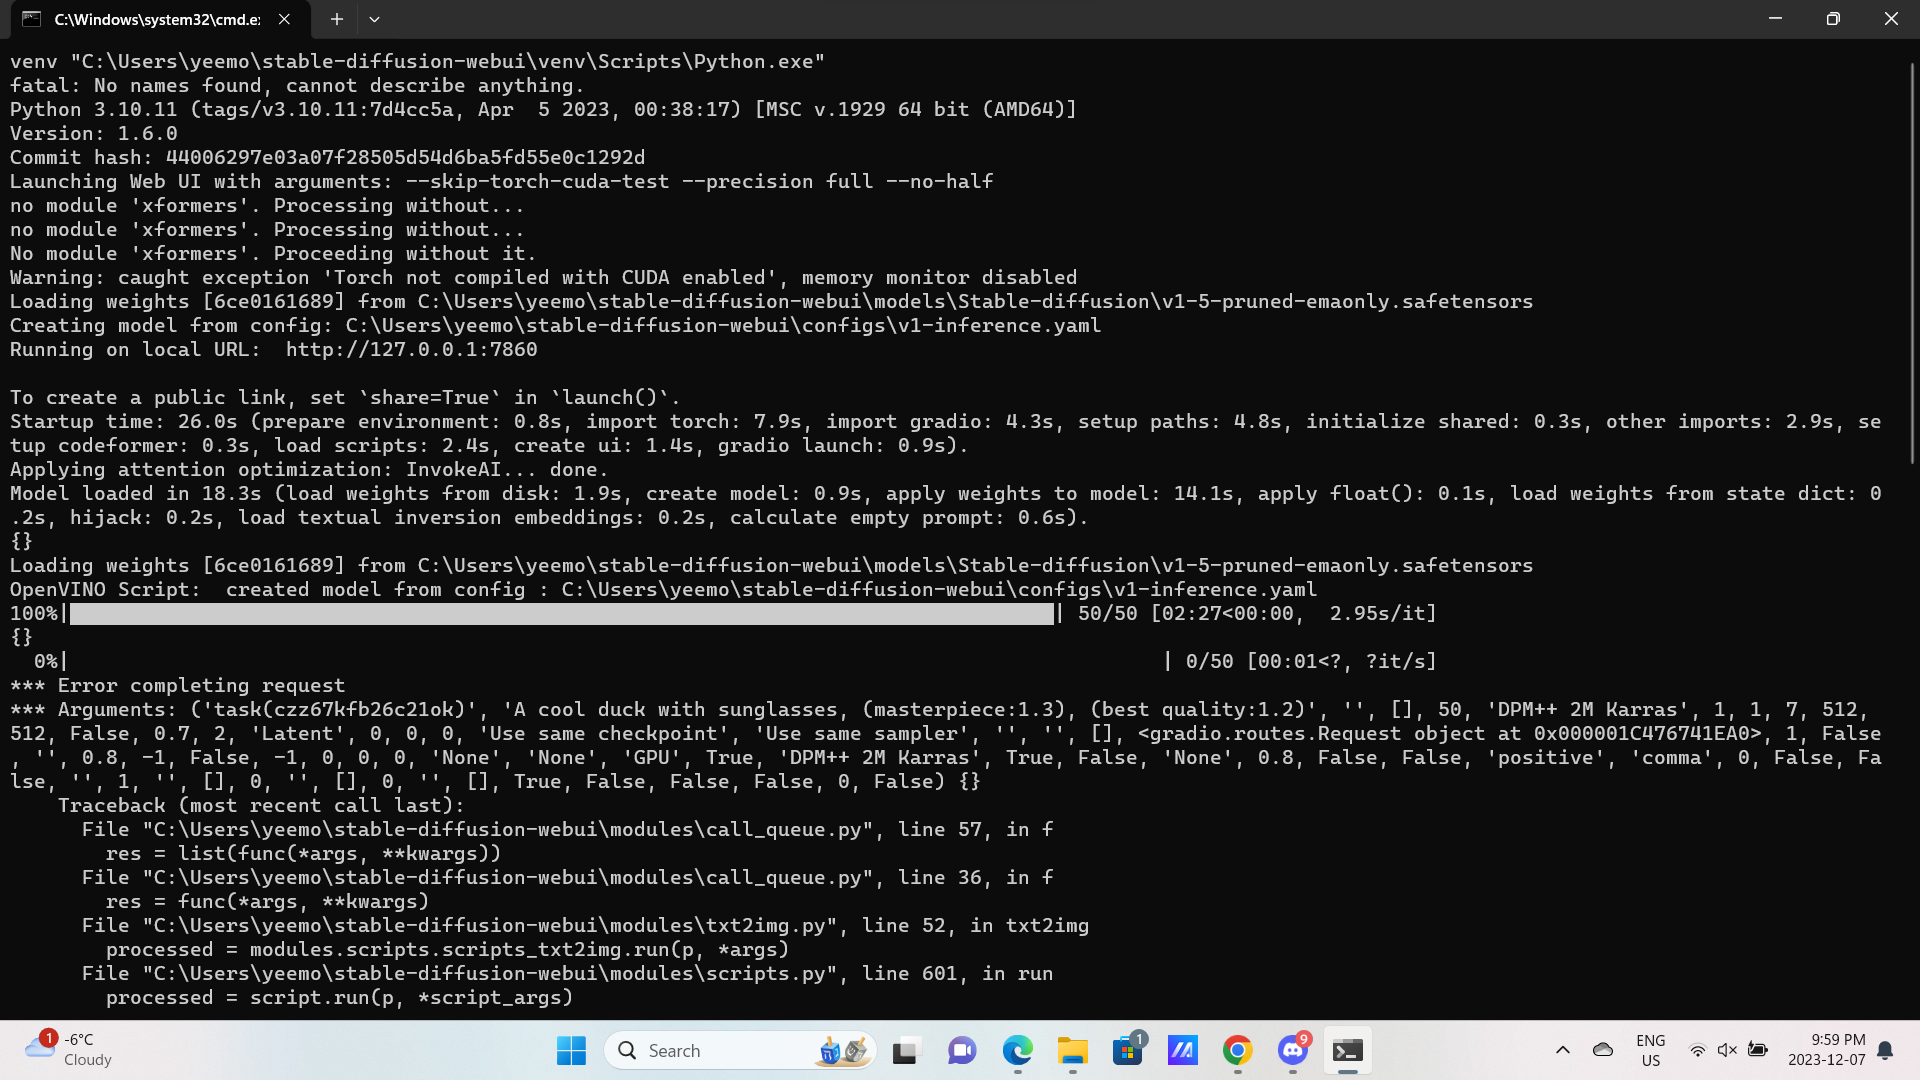Screen dimensions: 1920x1080
Task: Open the clock and date panel
Action: 1826,1050
